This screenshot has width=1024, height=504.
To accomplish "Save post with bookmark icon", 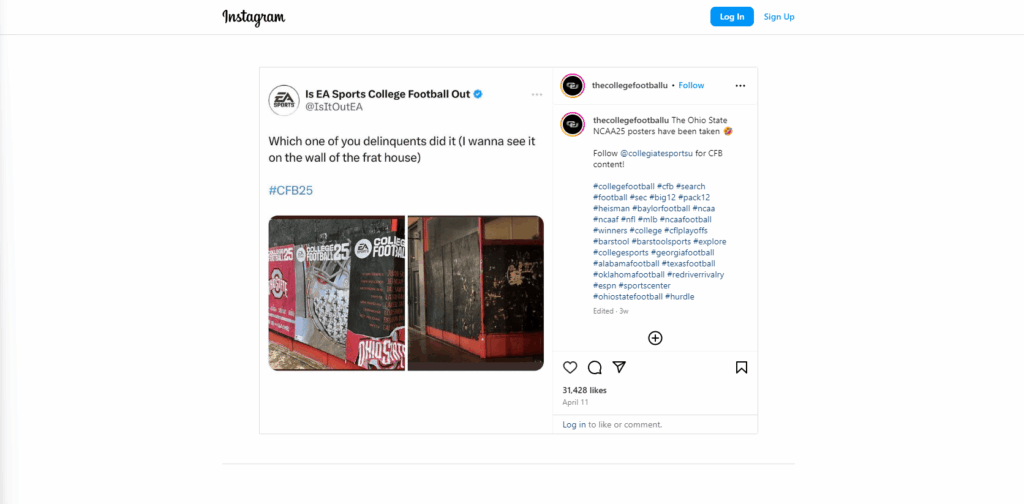I will tap(741, 368).
